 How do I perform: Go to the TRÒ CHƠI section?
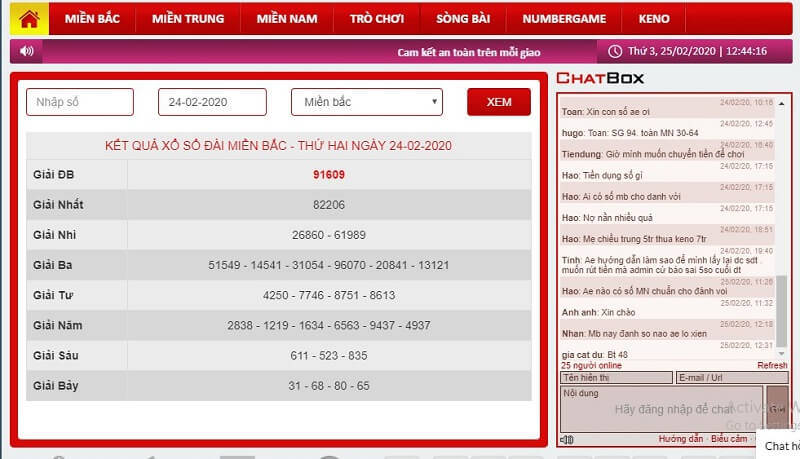coord(376,19)
